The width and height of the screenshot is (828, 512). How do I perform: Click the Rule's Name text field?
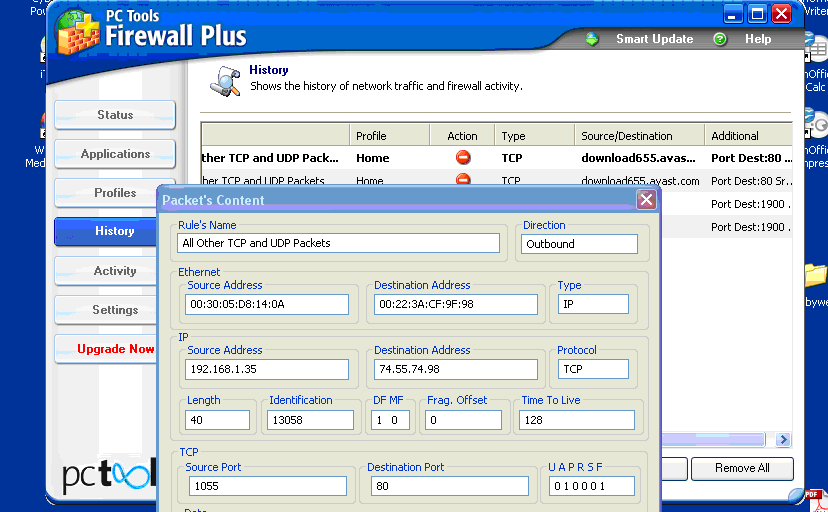tap(338, 243)
